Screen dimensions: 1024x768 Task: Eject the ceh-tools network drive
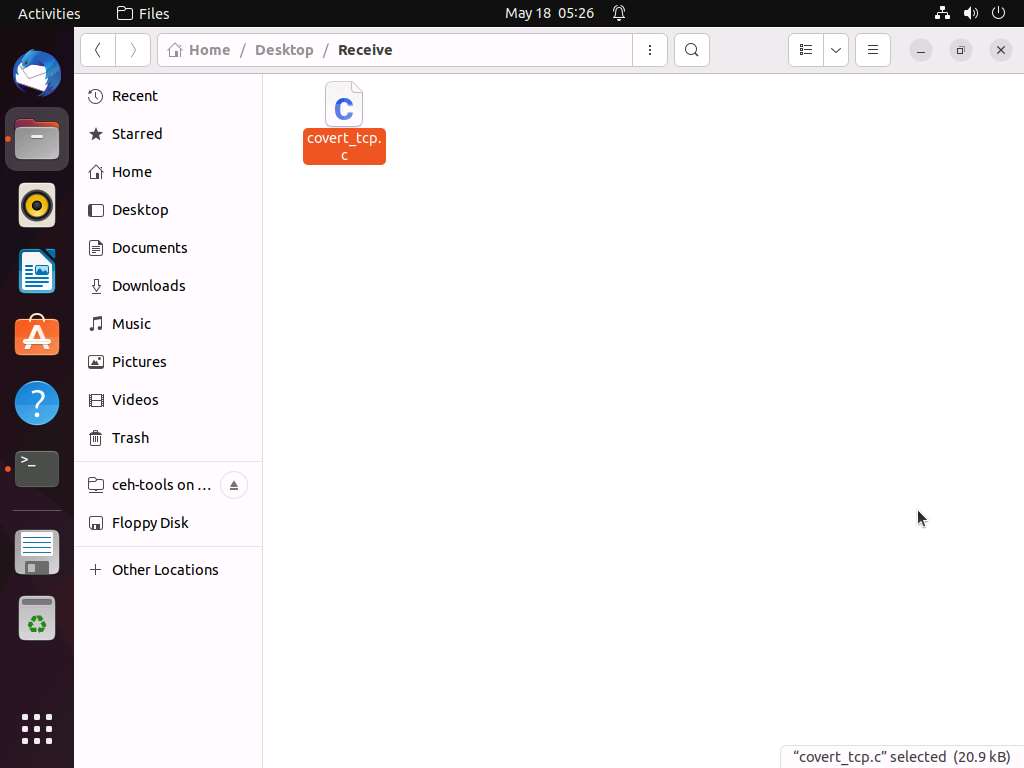[233, 485]
